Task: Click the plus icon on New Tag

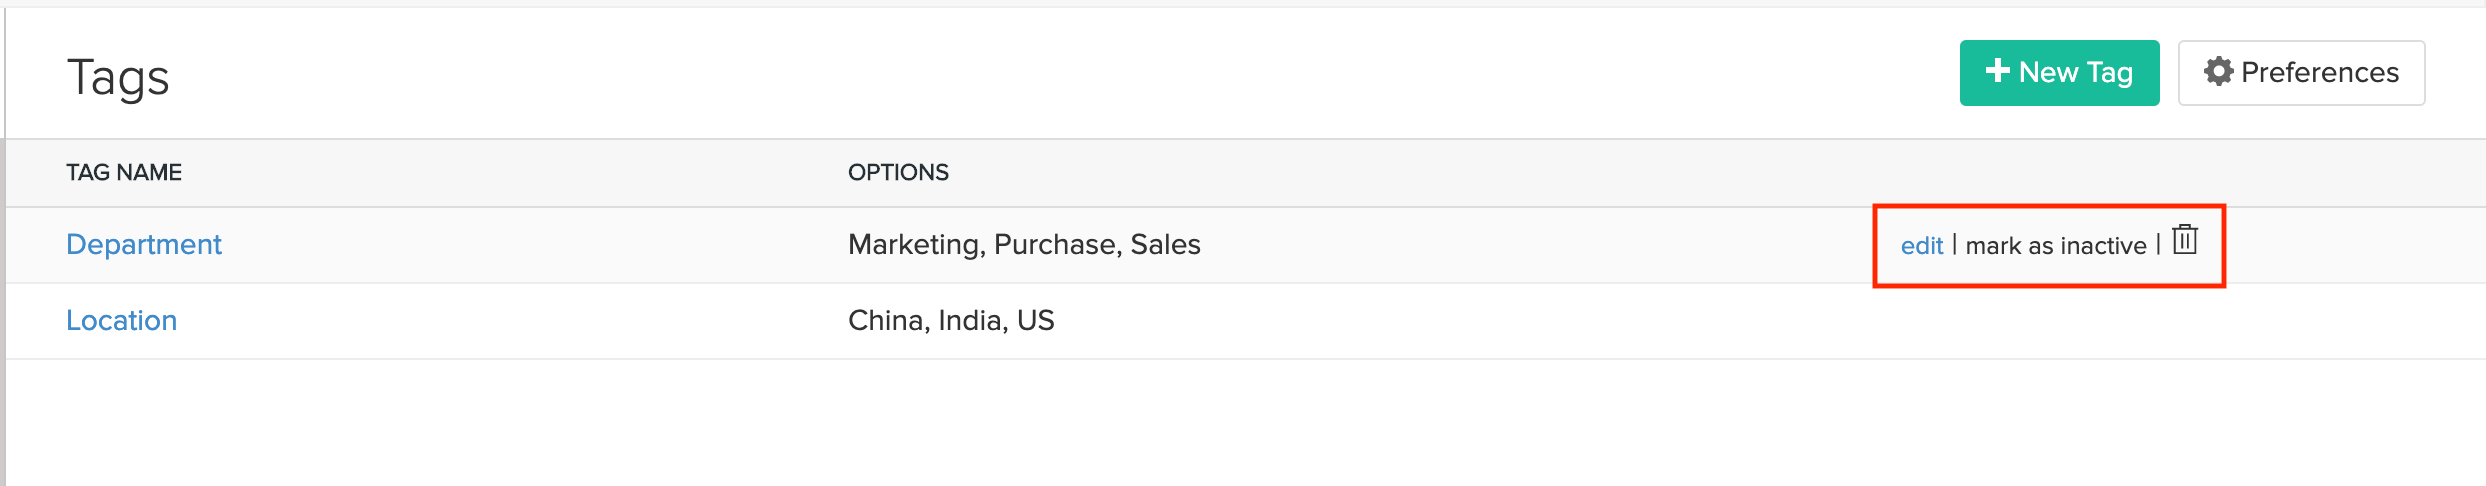Action: [1997, 71]
